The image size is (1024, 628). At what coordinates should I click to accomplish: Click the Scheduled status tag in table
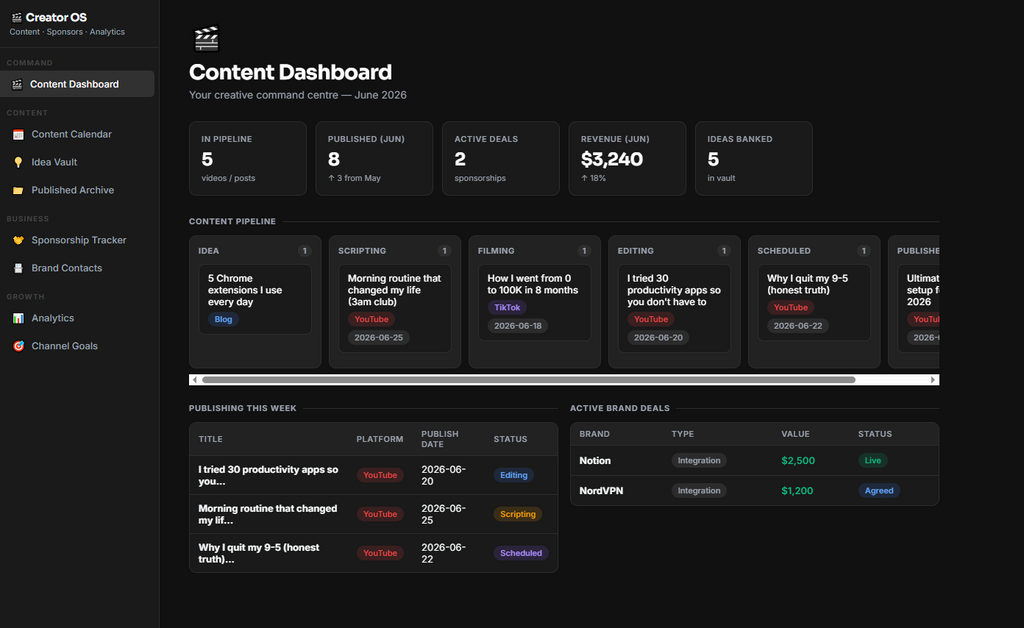coord(520,553)
